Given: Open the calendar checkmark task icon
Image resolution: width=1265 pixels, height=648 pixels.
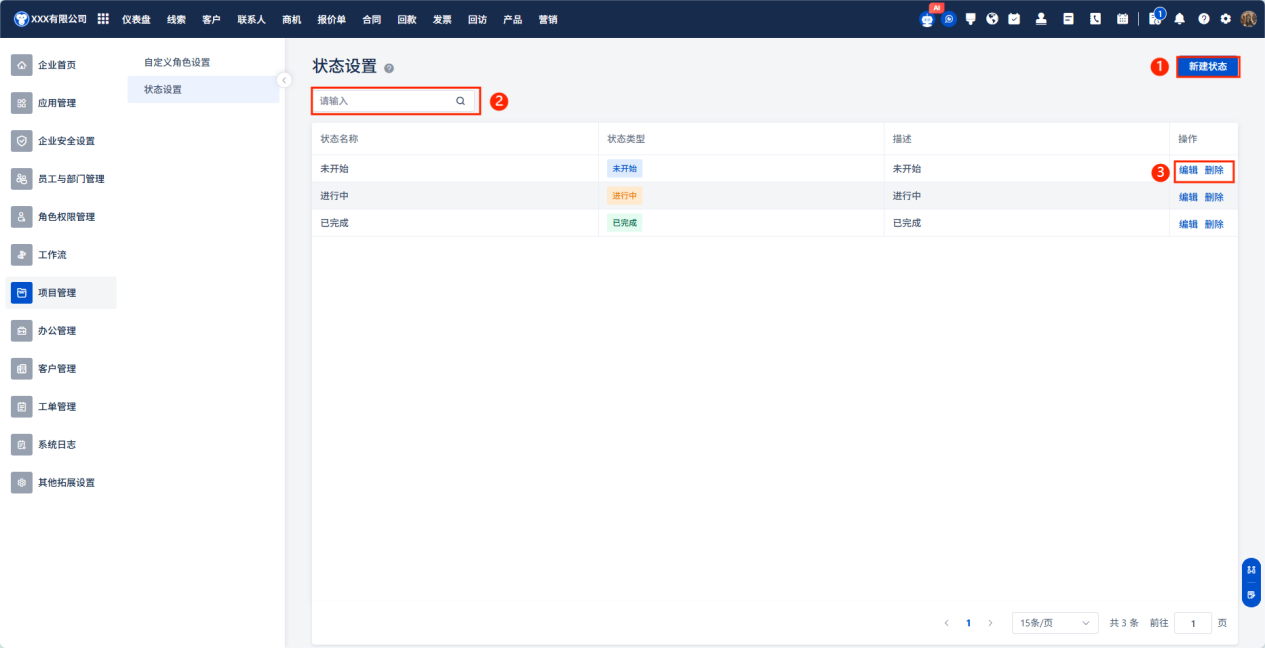Looking at the screenshot, I should click(1014, 19).
